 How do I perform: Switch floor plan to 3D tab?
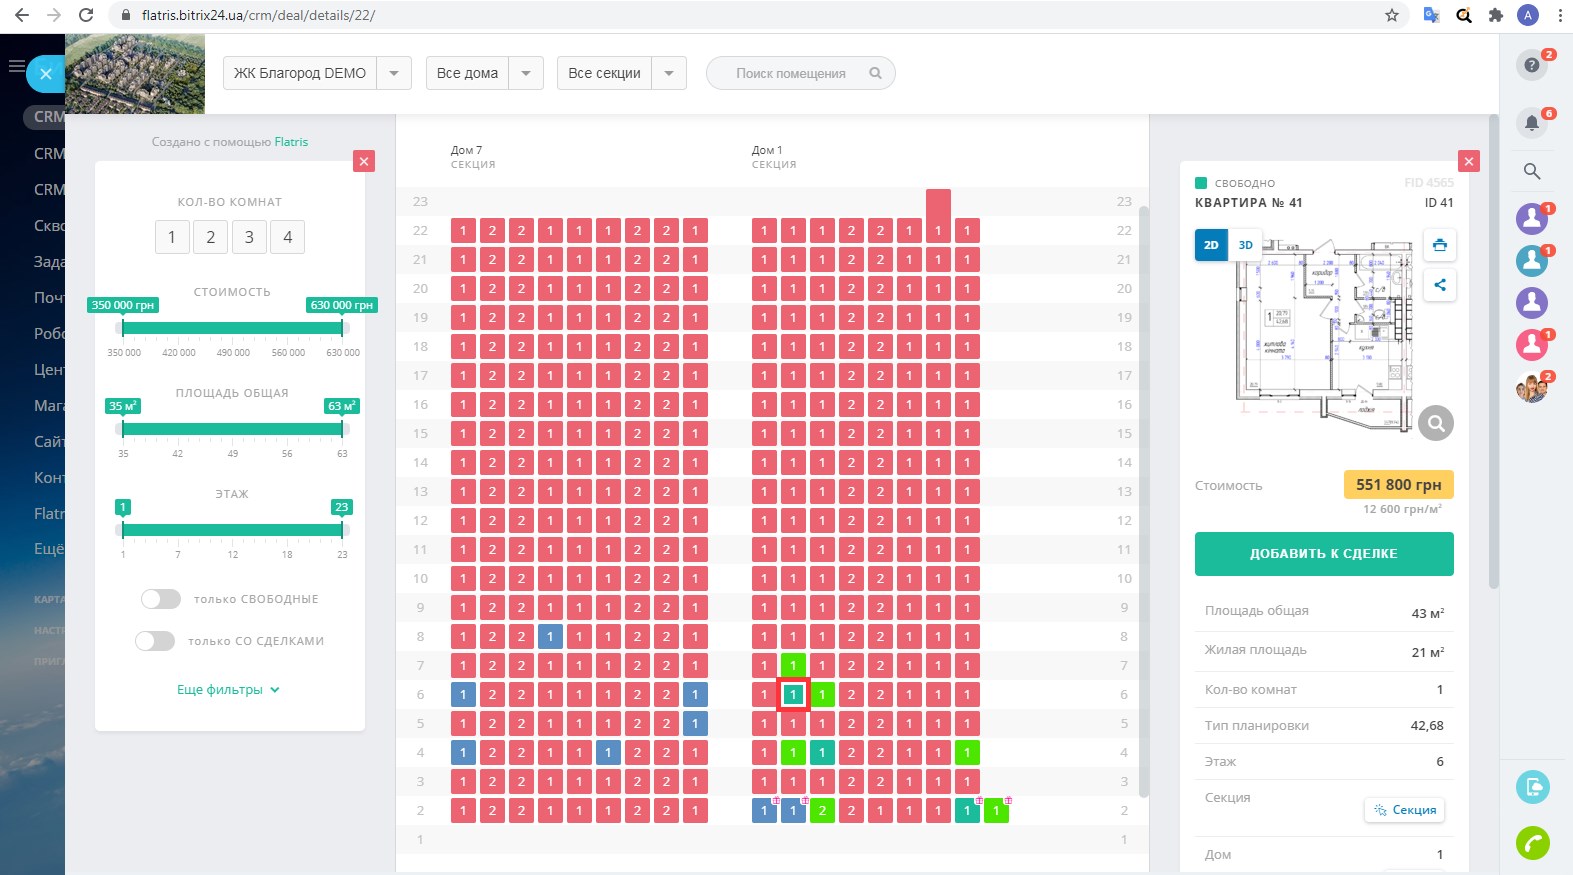[x=1245, y=245]
